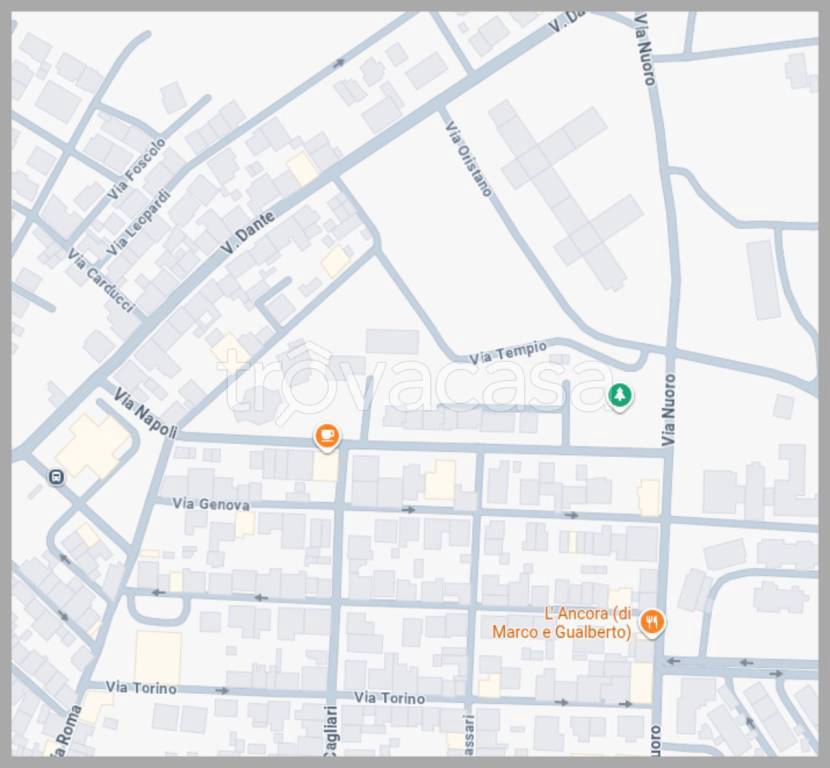The height and width of the screenshot is (768, 830).
Task: Click the V. Dante road label
Action: 248,226
